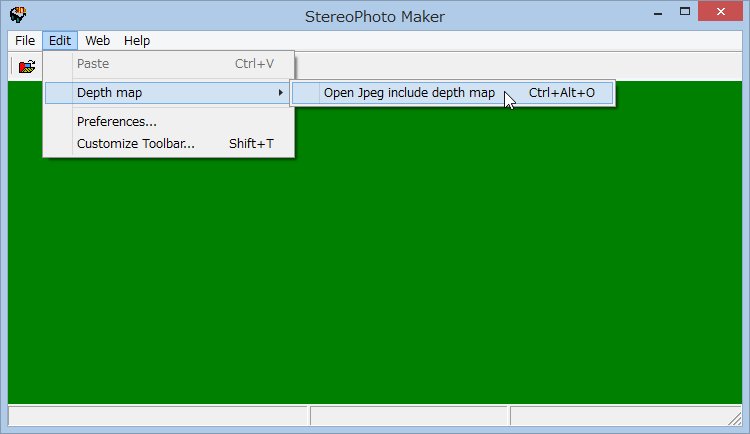The image size is (750, 434).
Task: Close the open Edit menu
Action: [60, 41]
